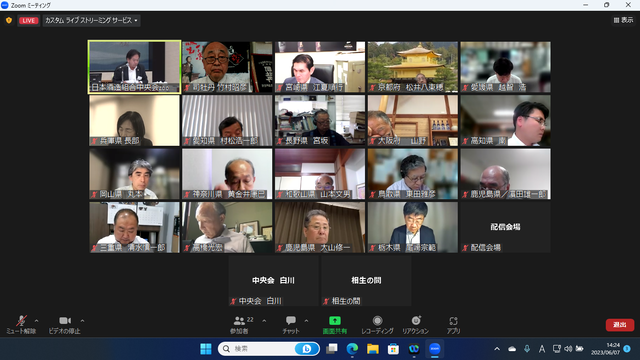Click the red LIVE indicator badge

tap(29, 20)
